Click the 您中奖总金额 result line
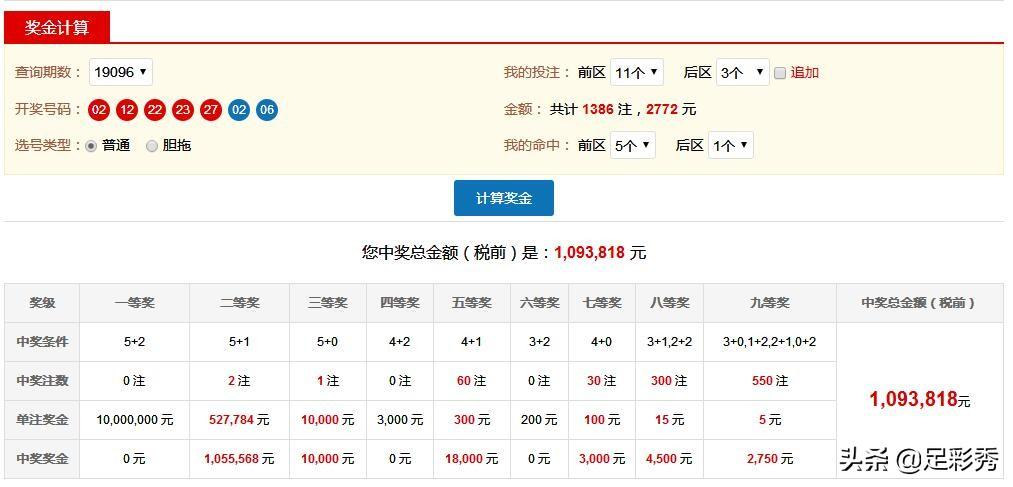This screenshot has width=1013, height=487. [504, 253]
